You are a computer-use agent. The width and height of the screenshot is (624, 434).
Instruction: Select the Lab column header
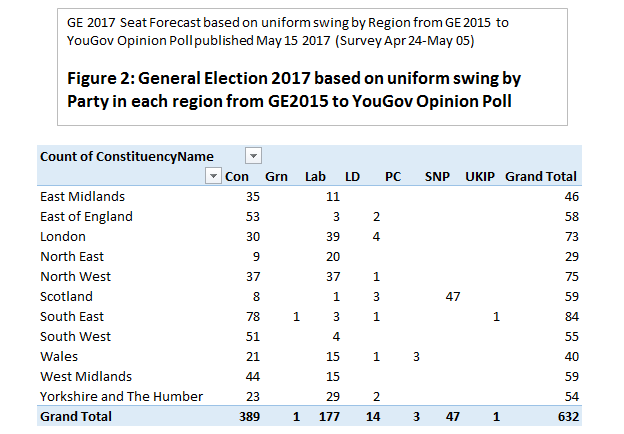(x=315, y=176)
